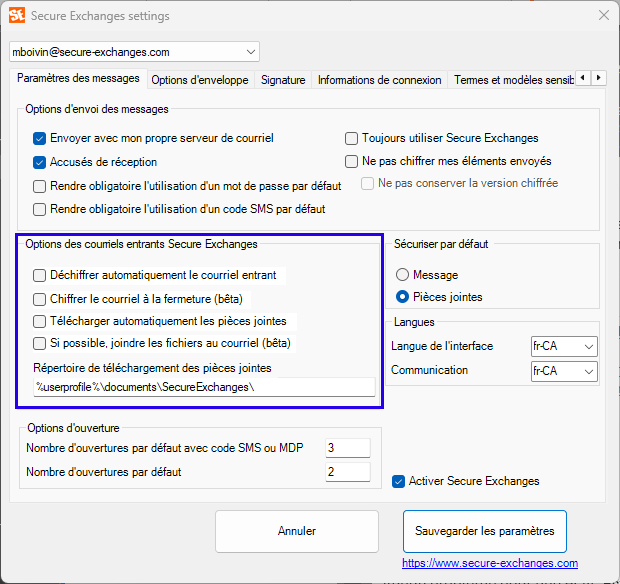
Task: Open the Signature tab
Action: [283, 80]
